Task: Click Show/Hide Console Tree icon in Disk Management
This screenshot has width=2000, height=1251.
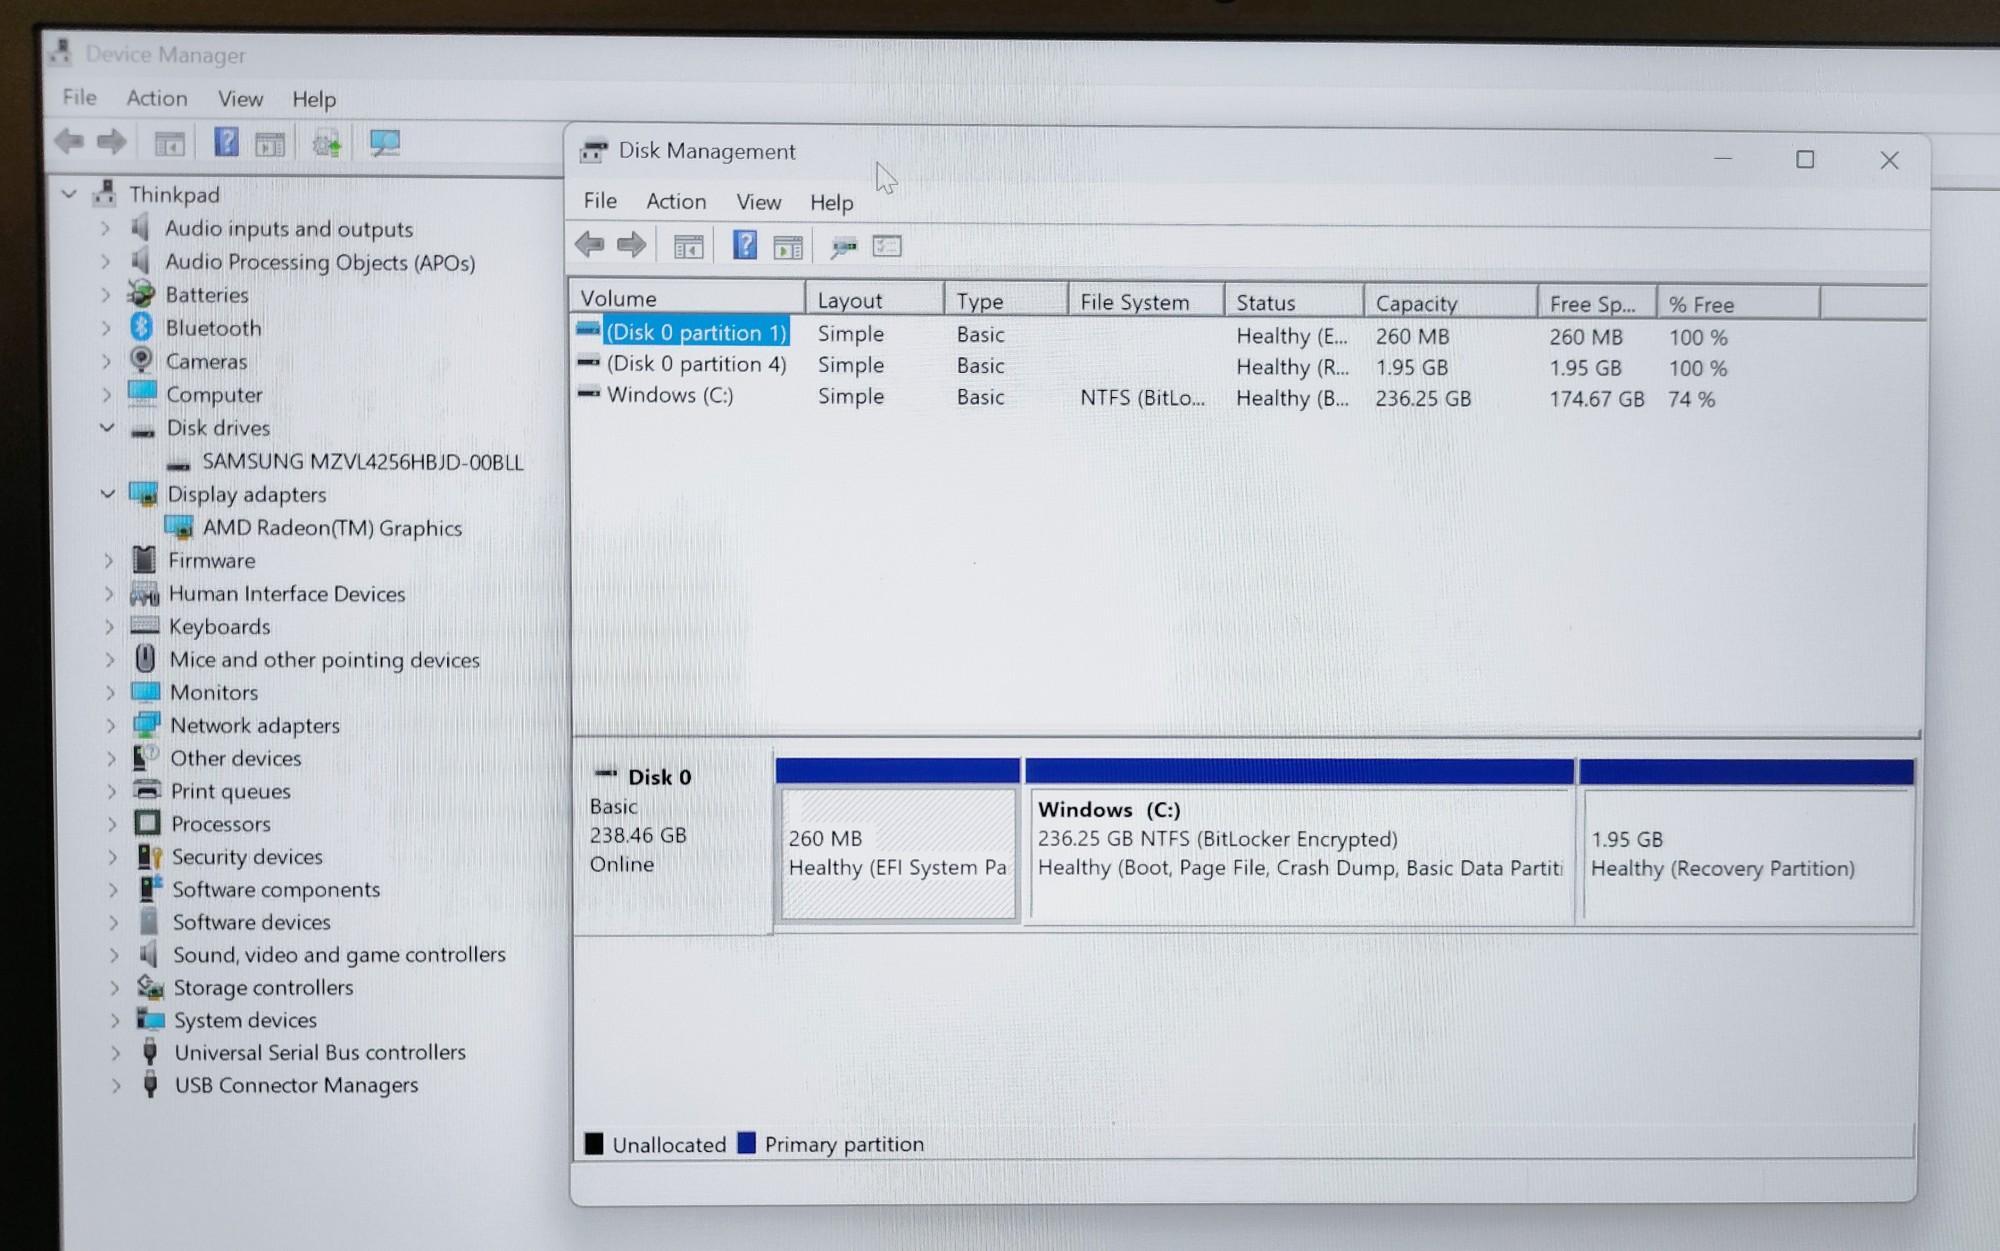Action: tap(688, 246)
